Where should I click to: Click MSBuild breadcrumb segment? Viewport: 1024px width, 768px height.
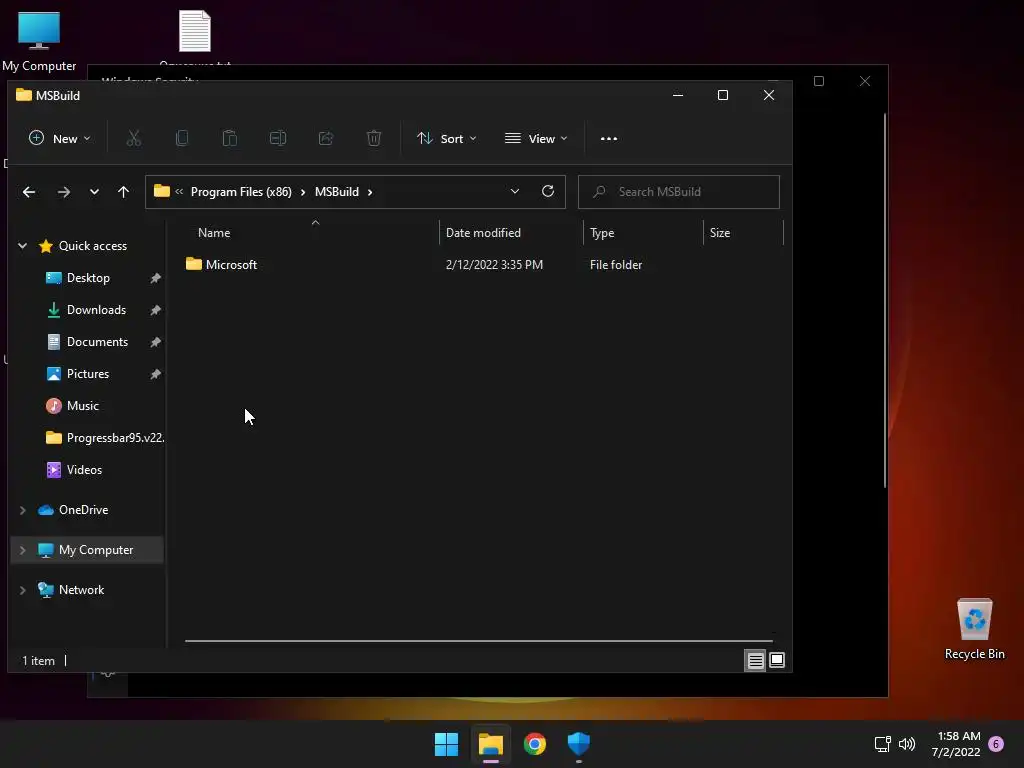tap(337, 192)
